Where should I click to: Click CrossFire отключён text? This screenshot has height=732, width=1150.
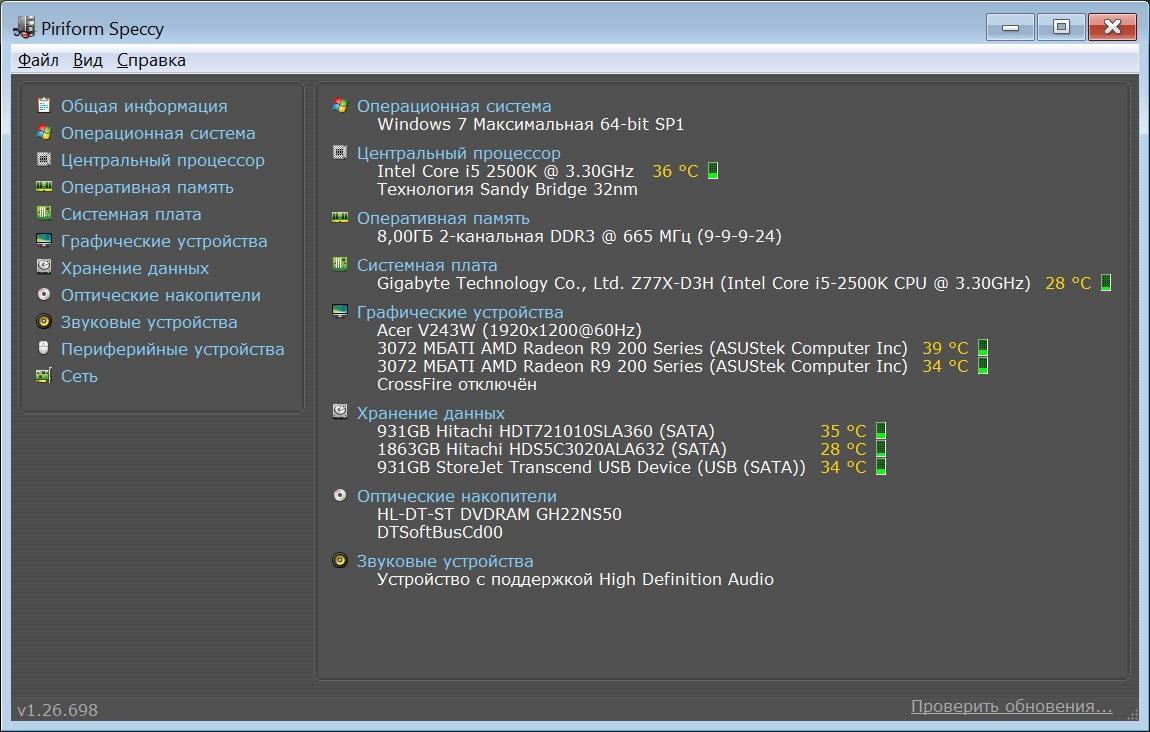[x=457, y=384]
